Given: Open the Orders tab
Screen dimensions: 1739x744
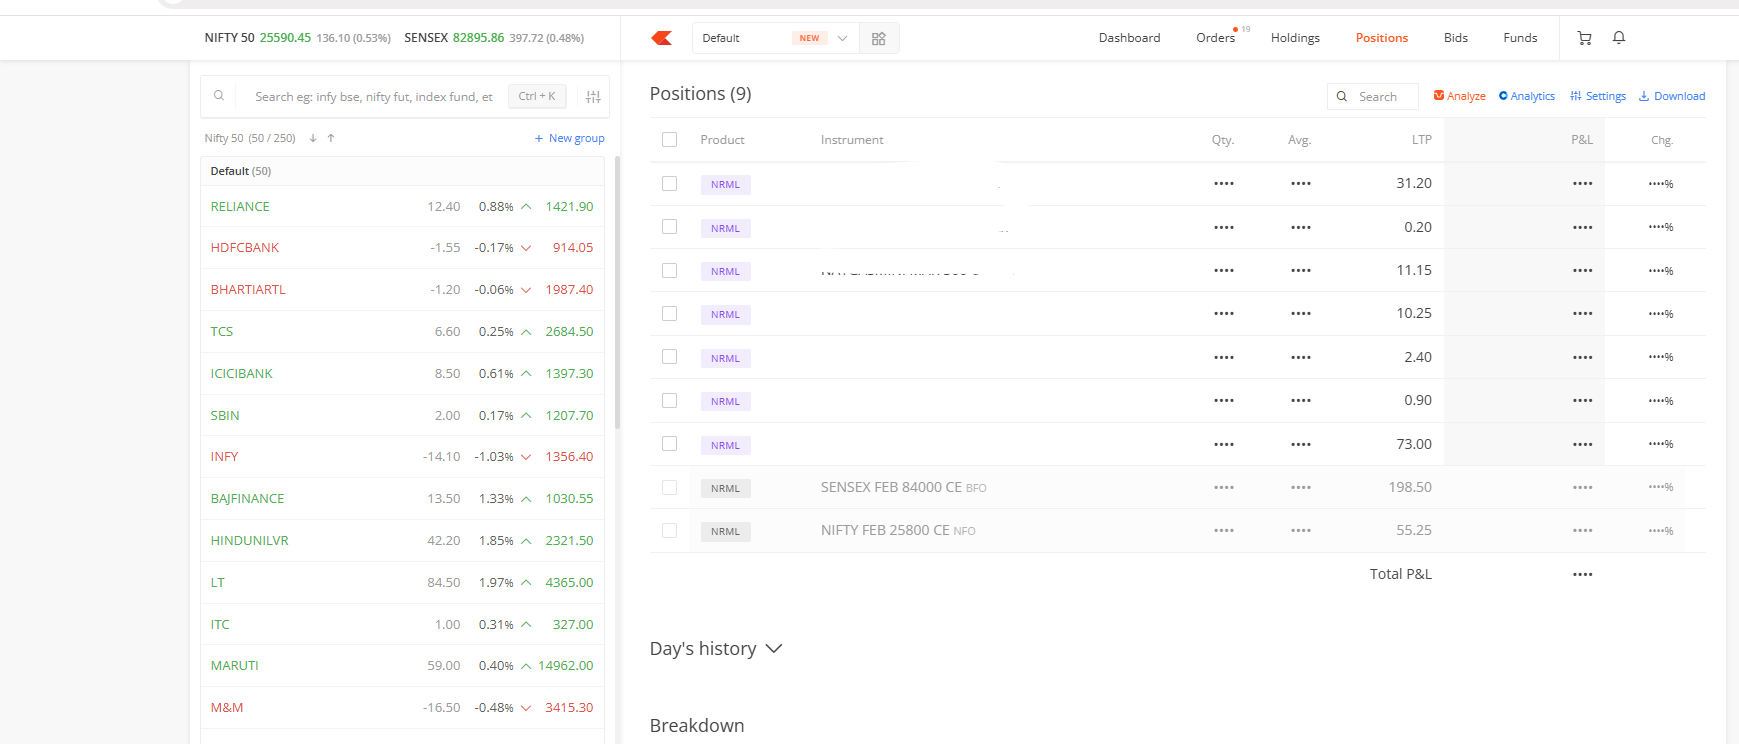Looking at the screenshot, I should click(1215, 38).
